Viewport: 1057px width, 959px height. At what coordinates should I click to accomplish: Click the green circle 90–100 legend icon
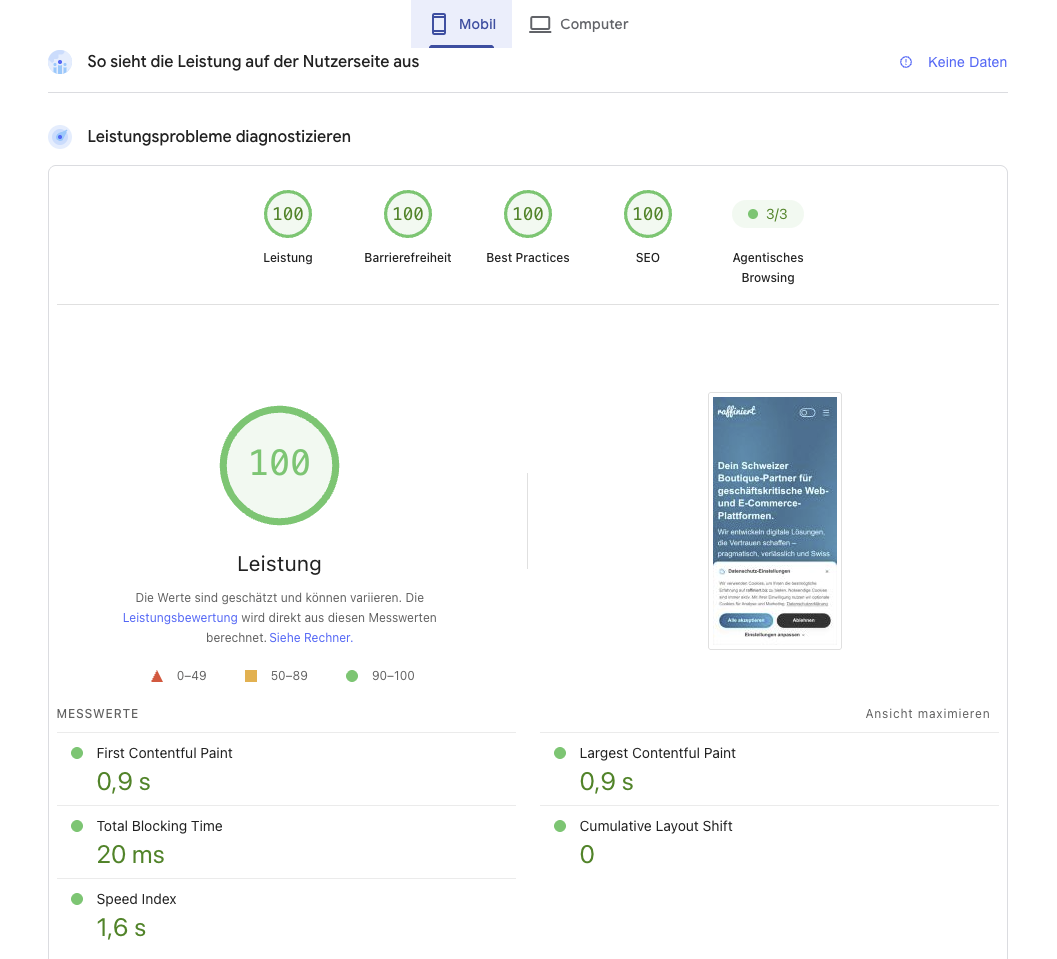pos(352,676)
